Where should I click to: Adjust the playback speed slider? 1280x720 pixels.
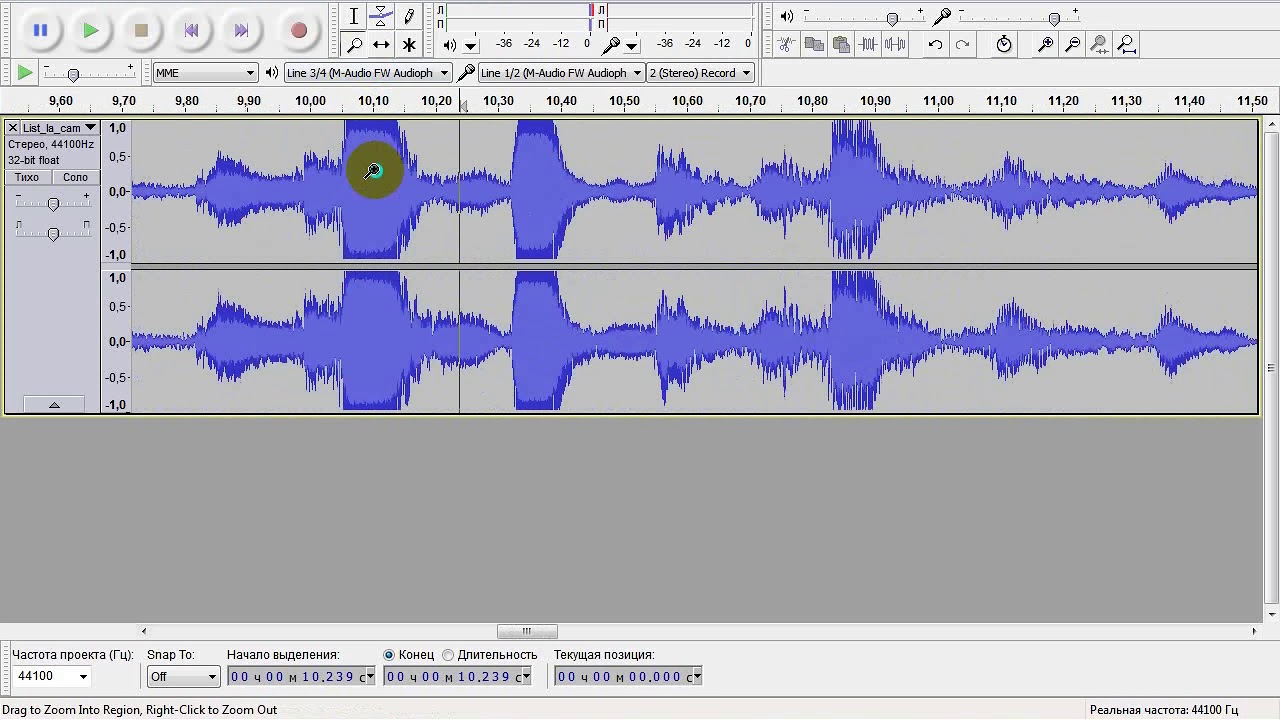click(73, 75)
